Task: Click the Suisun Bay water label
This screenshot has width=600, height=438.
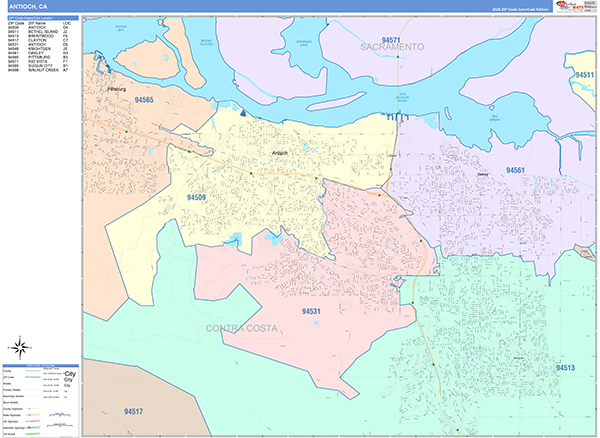Action: pyautogui.click(x=121, y=28)
